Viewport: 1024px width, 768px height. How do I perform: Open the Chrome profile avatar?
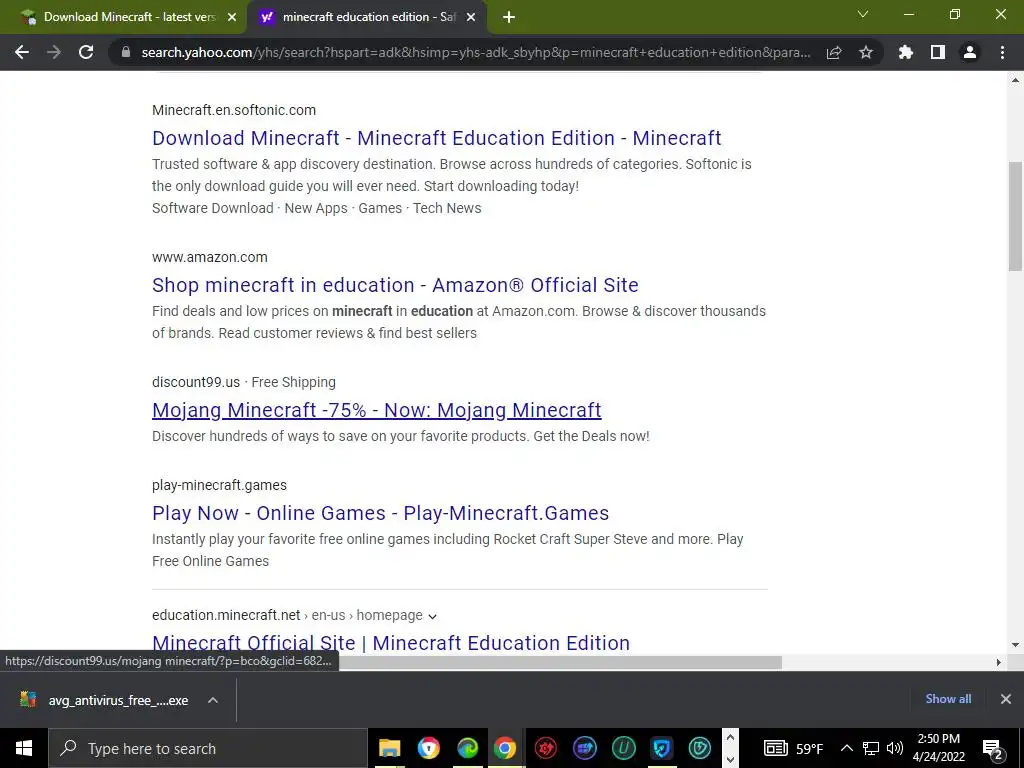[970, 52]
